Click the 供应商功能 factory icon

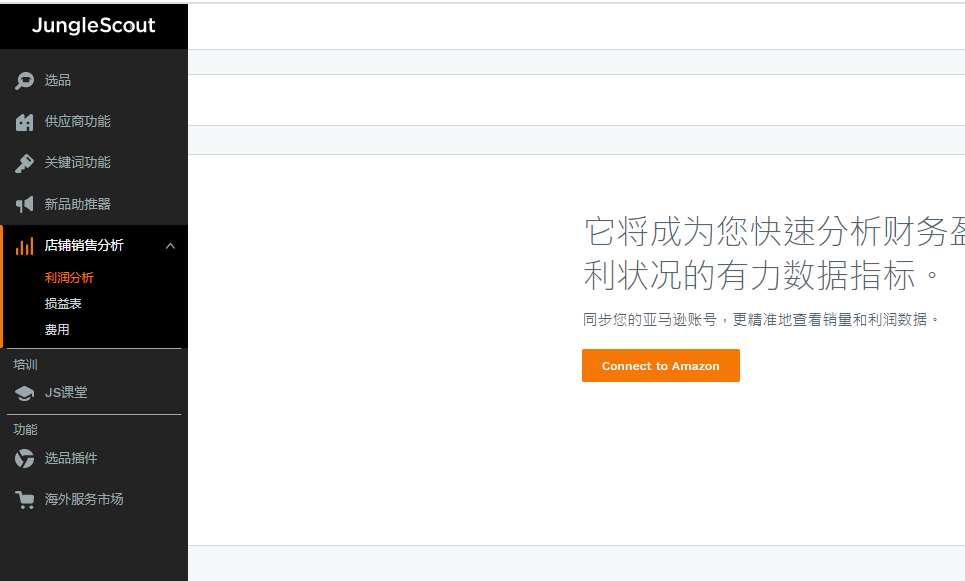pyautogui.click(x=25, y=122)
